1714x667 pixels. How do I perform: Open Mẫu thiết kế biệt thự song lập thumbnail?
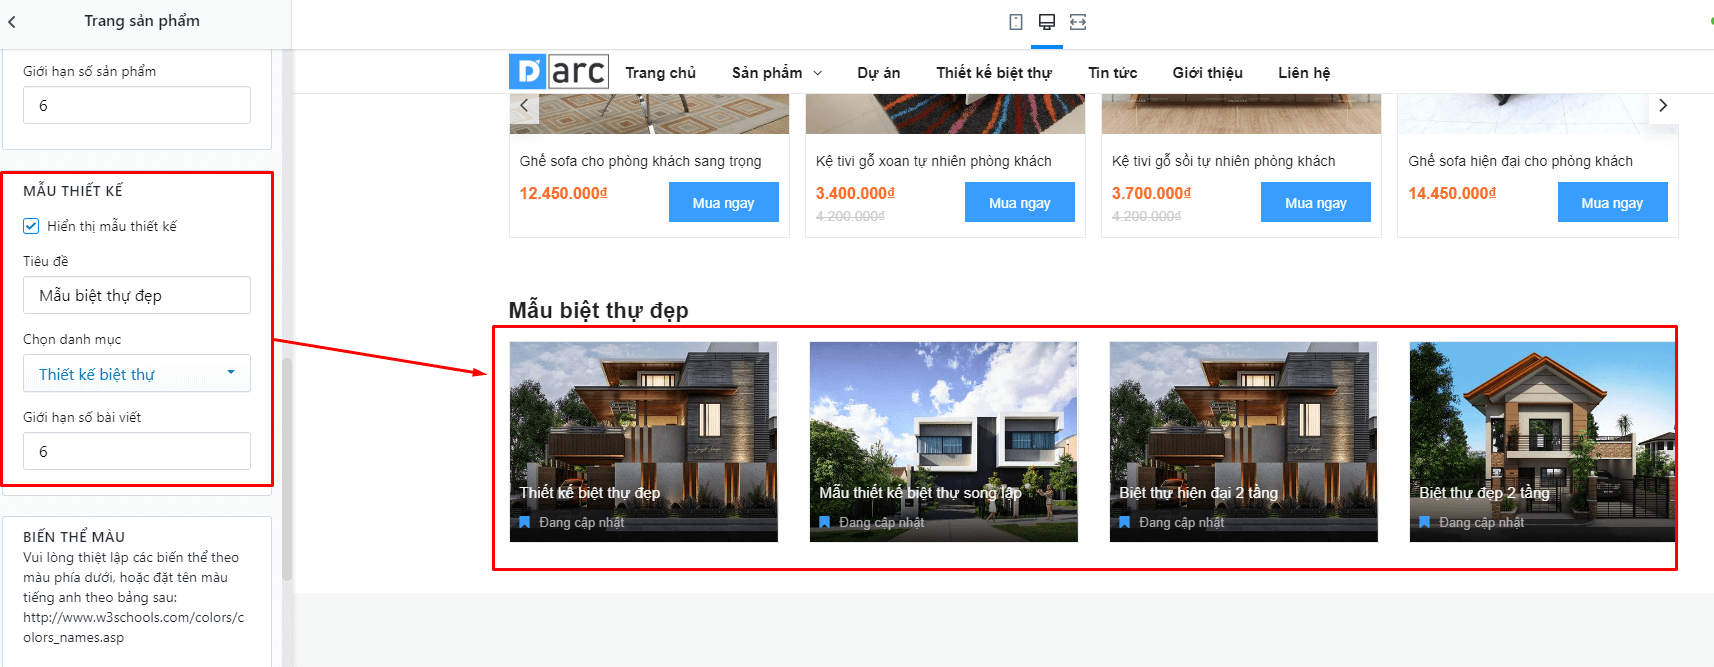pos(943,442)
